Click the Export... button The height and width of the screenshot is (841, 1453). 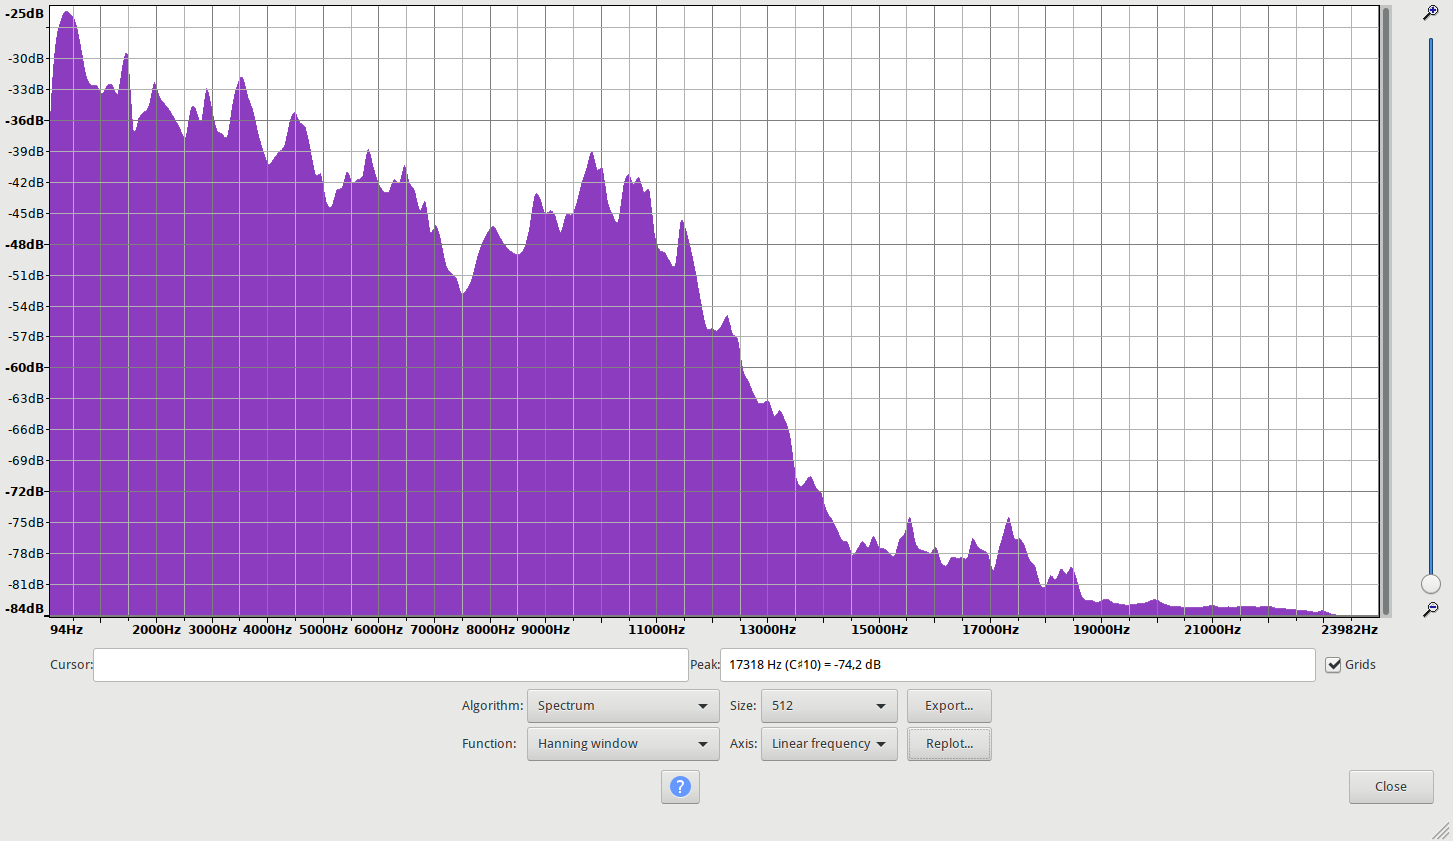click(x=949, y=706)
